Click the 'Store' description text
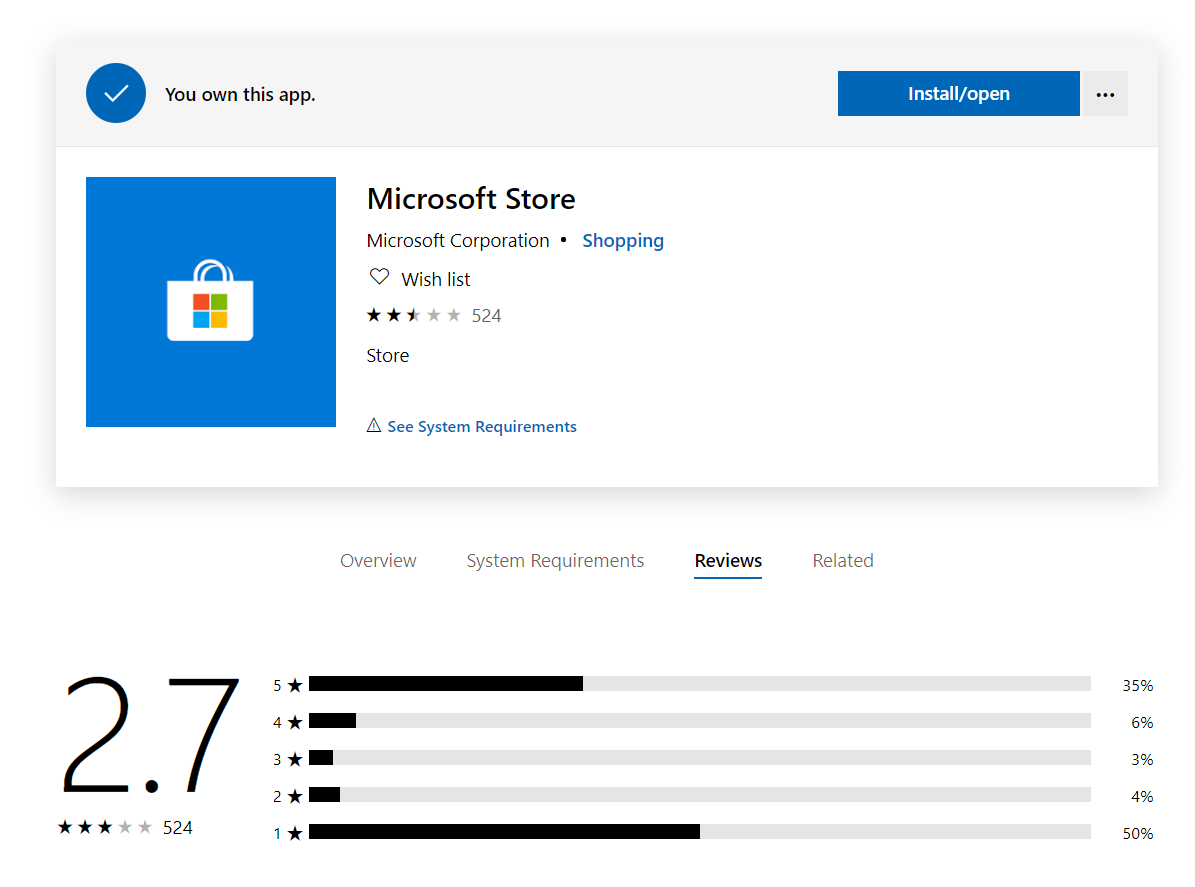The width and height of the screenshot is (1195, 887). click(x=387, y=356)
